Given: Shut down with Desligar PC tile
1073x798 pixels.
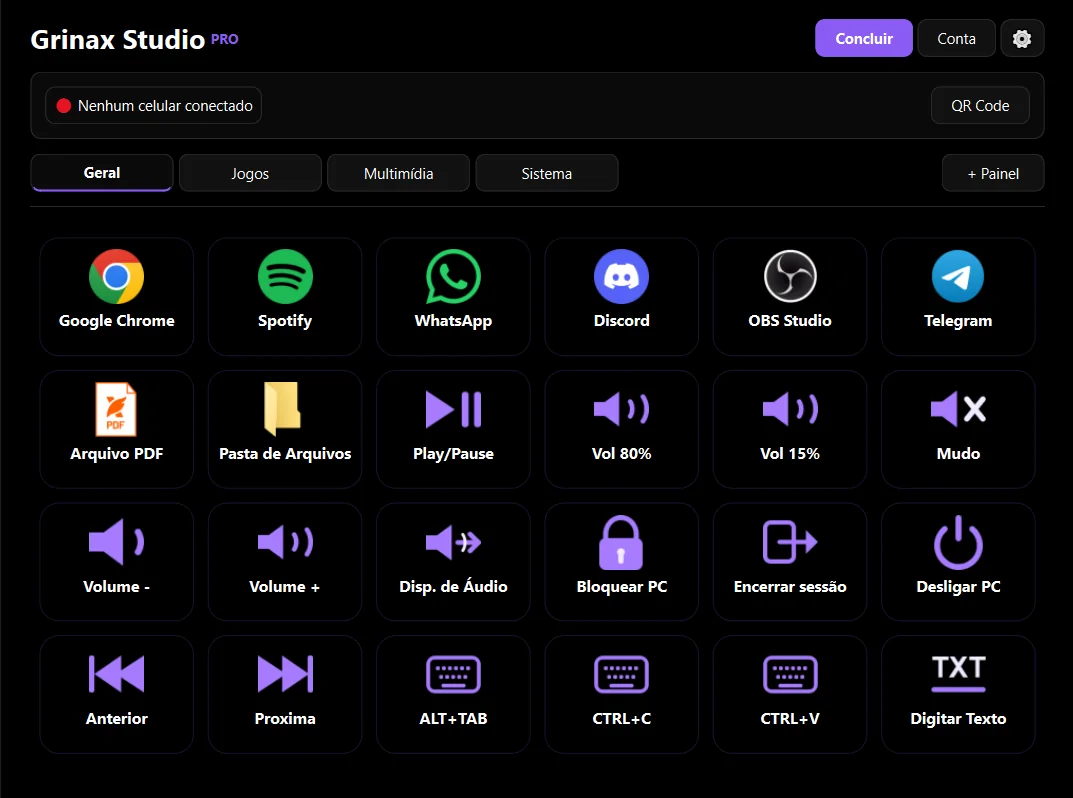Looking at the screenshot, I should click(x=958, y=562).
